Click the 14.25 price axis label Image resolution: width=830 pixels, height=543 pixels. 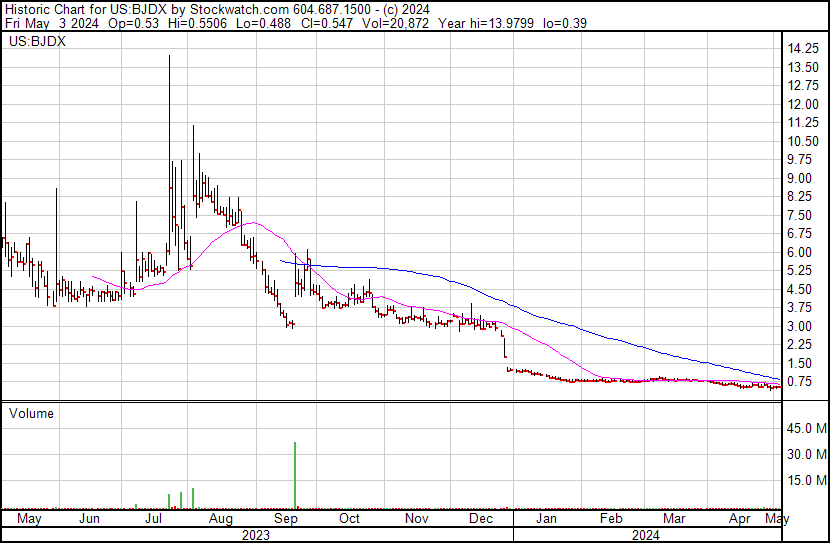coord(803,49)
